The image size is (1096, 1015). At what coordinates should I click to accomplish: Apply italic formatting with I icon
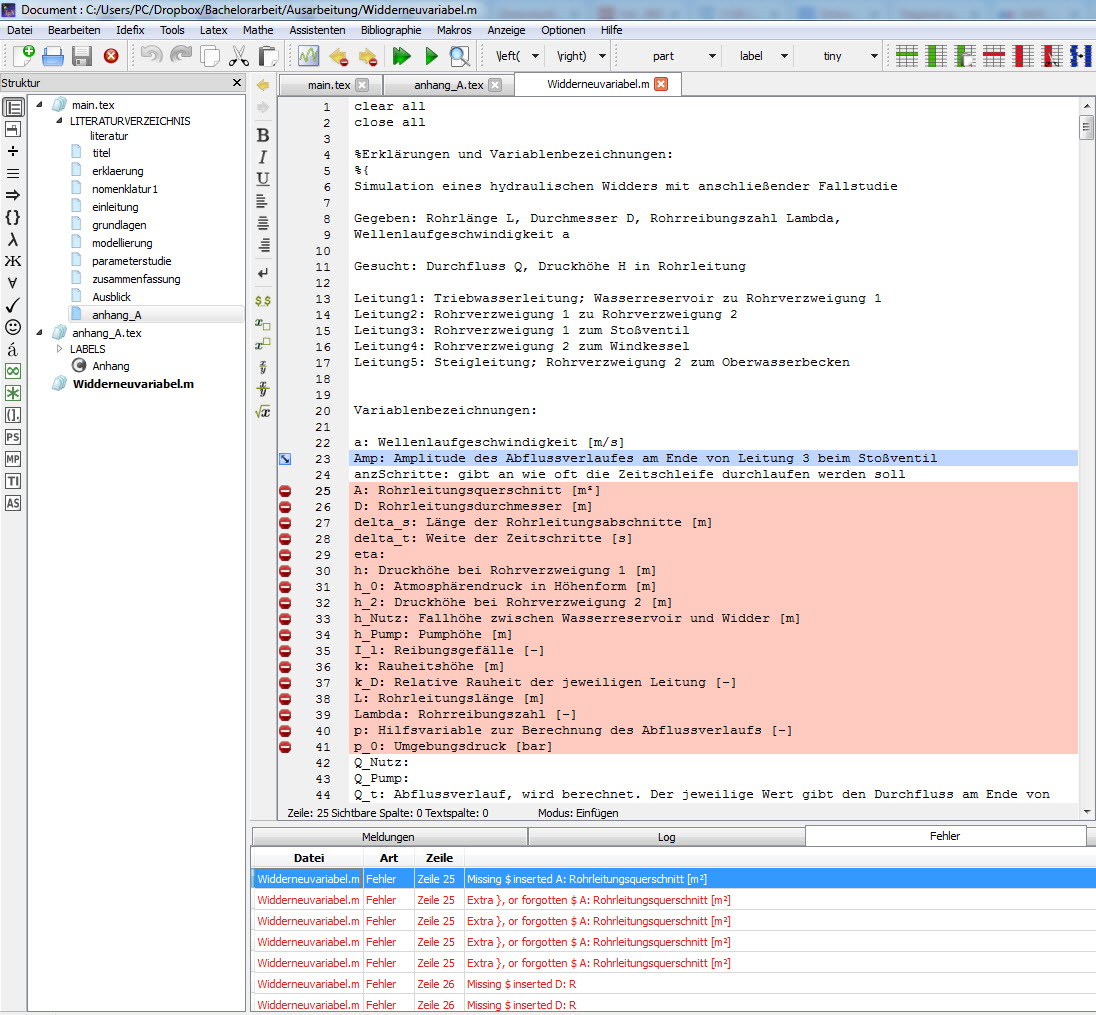263,157
